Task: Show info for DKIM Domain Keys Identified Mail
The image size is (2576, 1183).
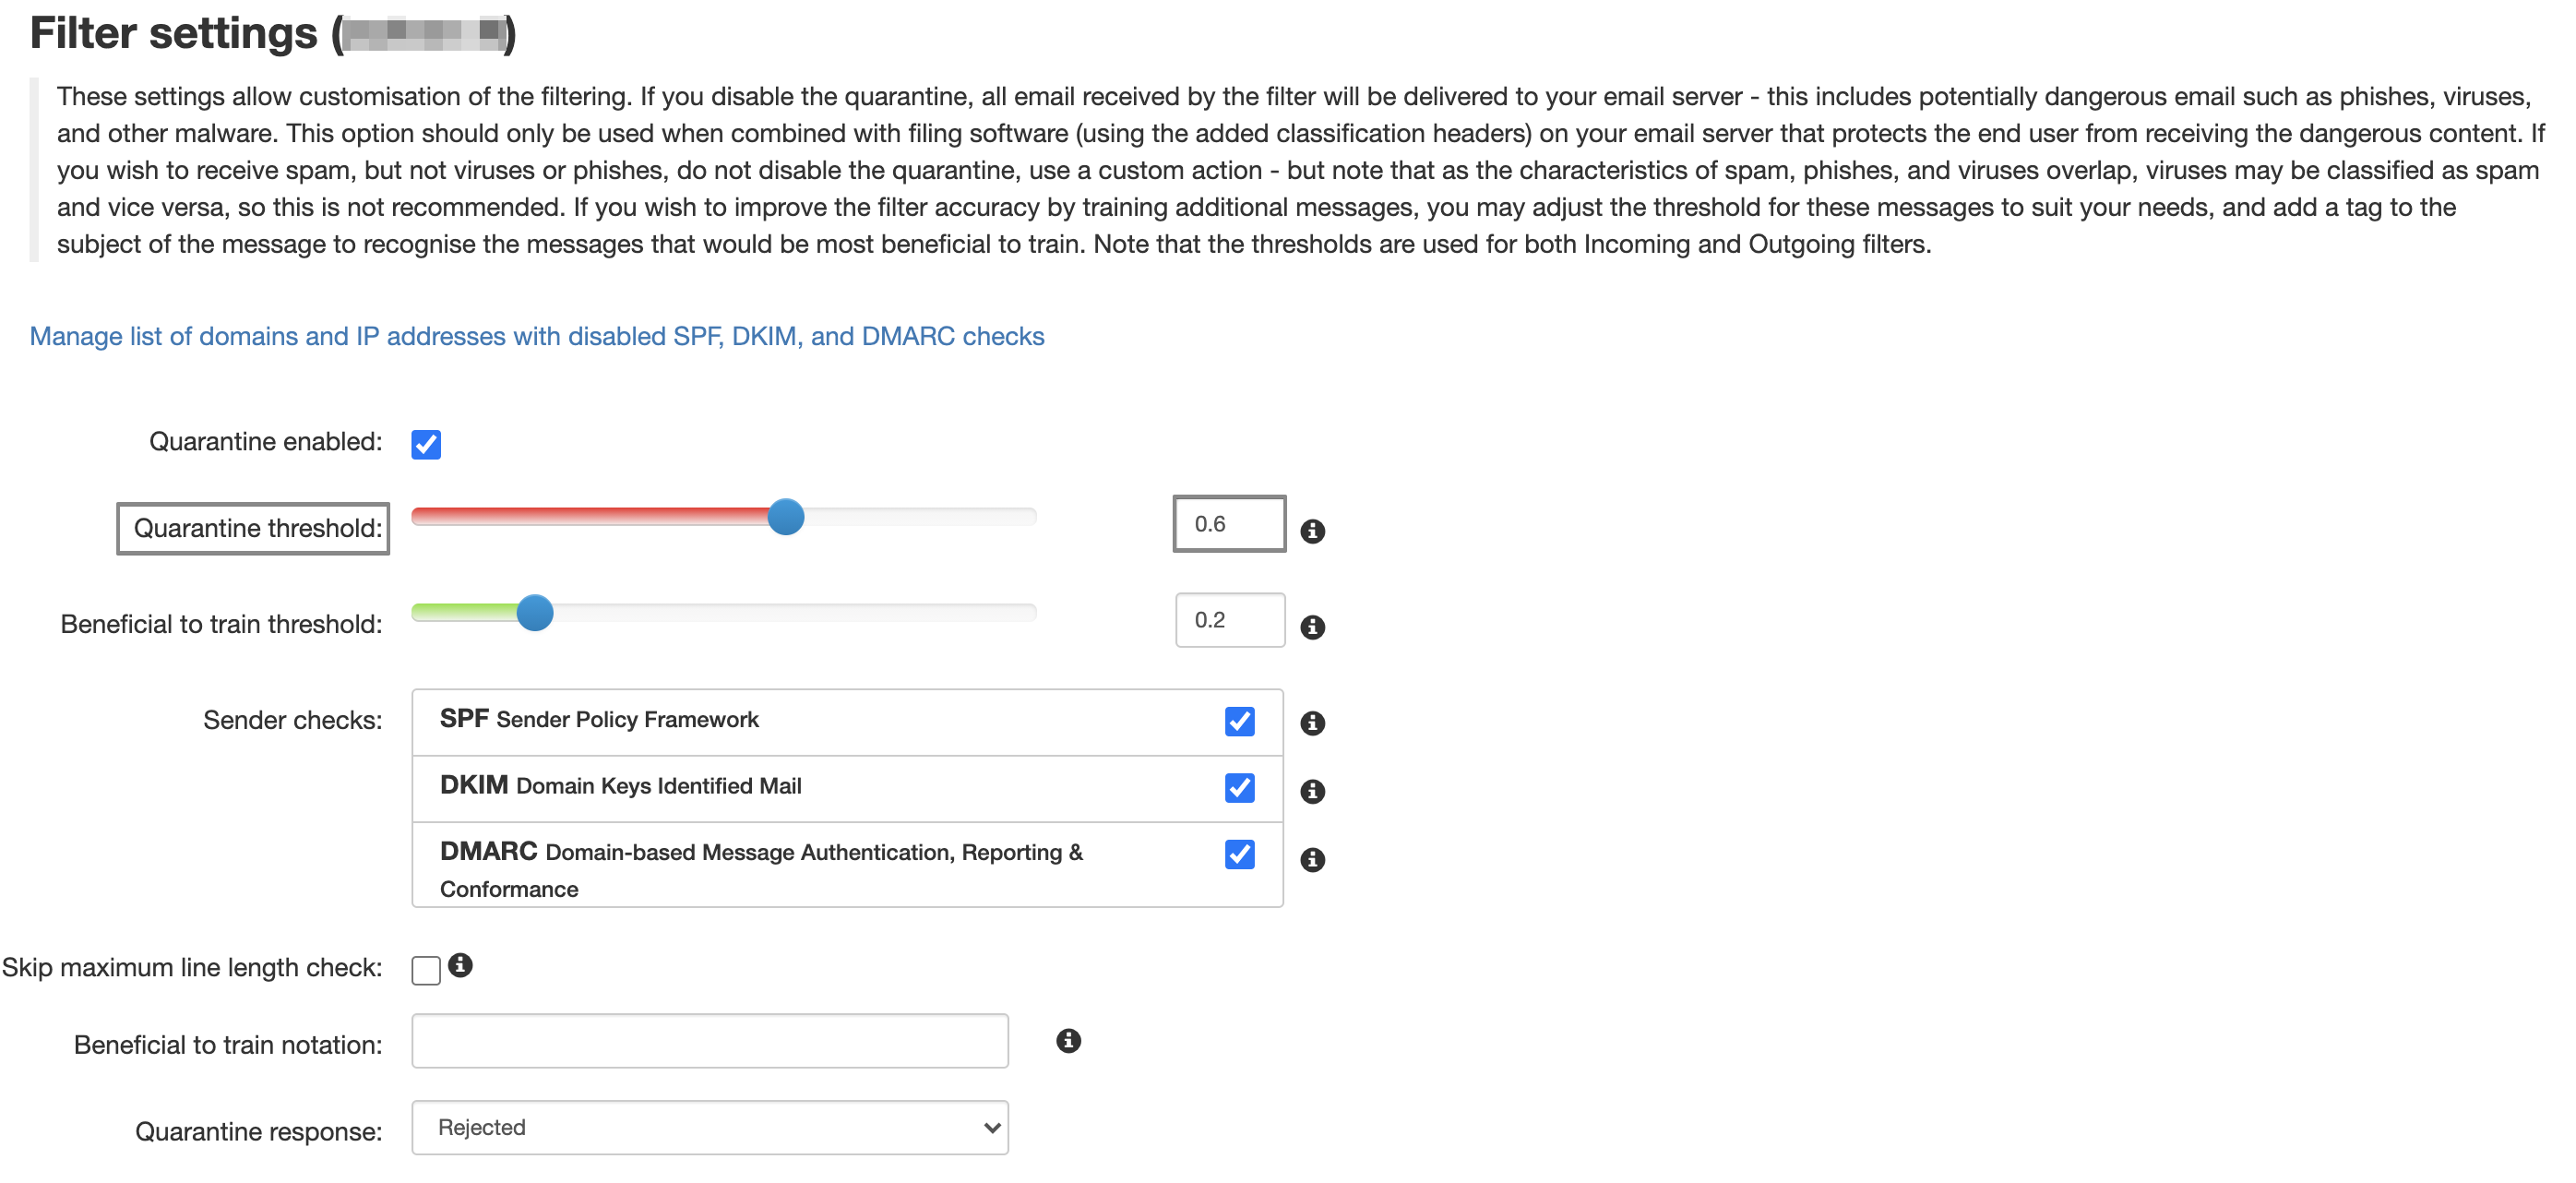Action: [x=1312, y=791]
